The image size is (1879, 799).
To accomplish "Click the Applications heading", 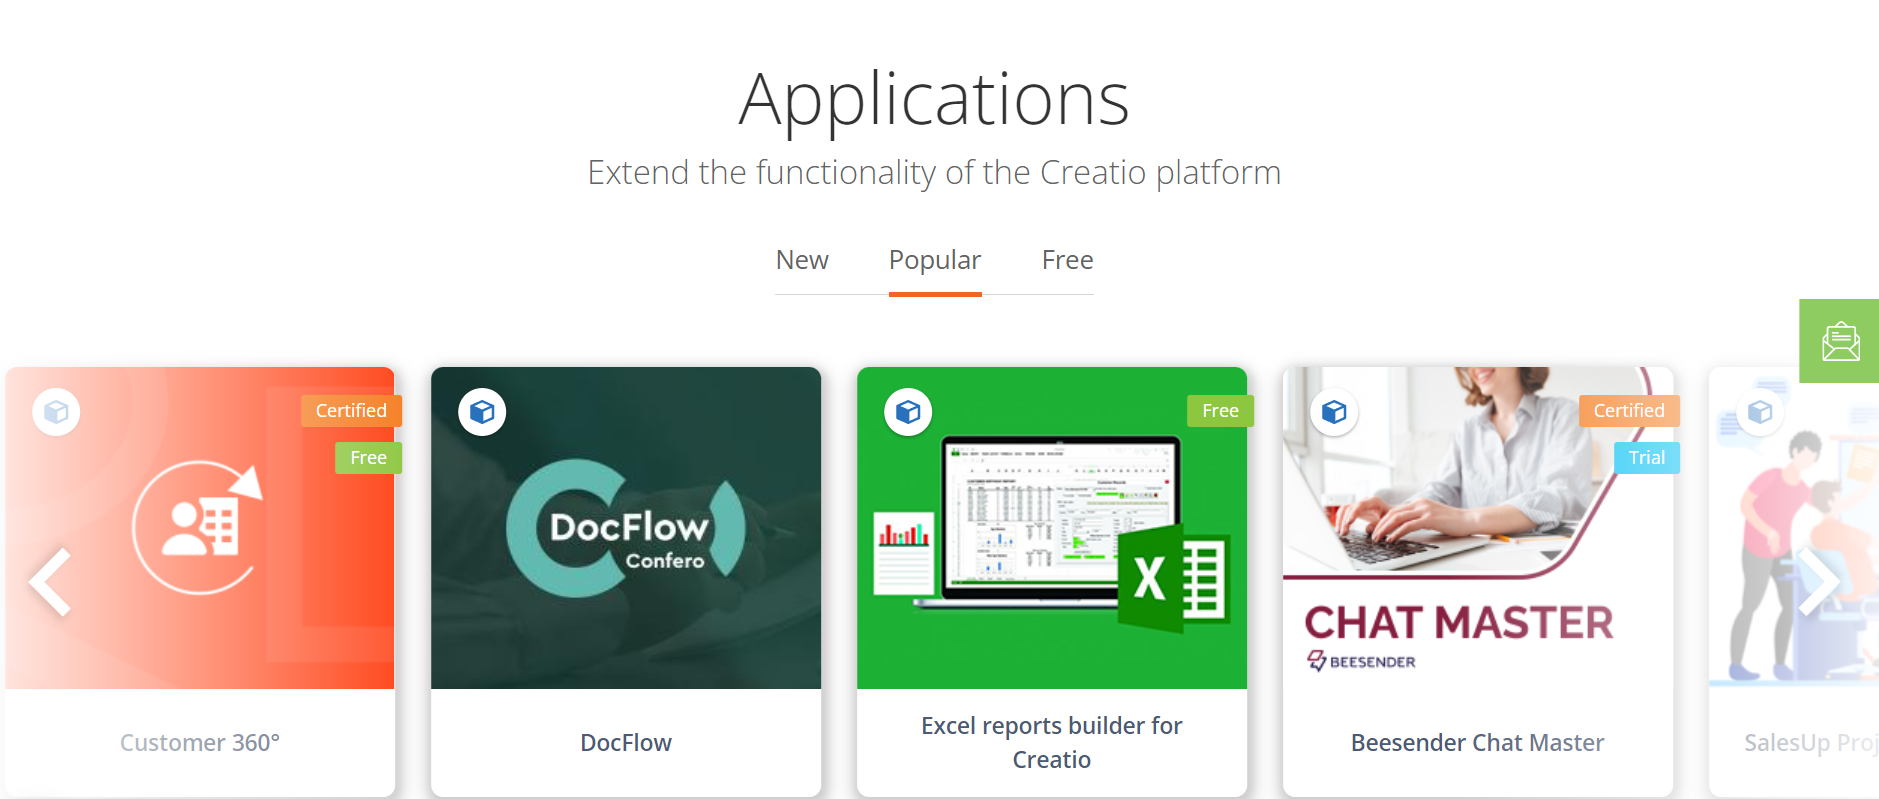I will tap(934, 100).
